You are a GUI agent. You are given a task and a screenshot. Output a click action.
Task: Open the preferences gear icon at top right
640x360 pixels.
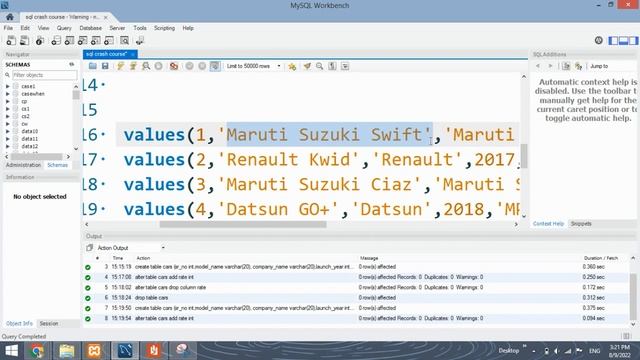pos(598,40)
